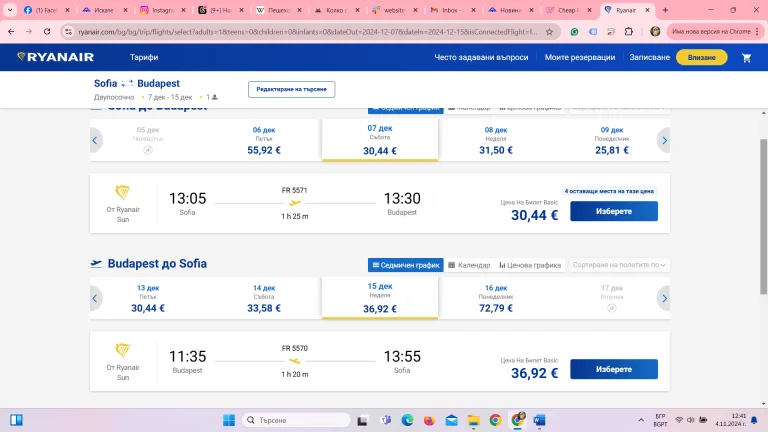Open Mail app from taskbar
This screenshot has height=432, width=768.
click(451, 420)
